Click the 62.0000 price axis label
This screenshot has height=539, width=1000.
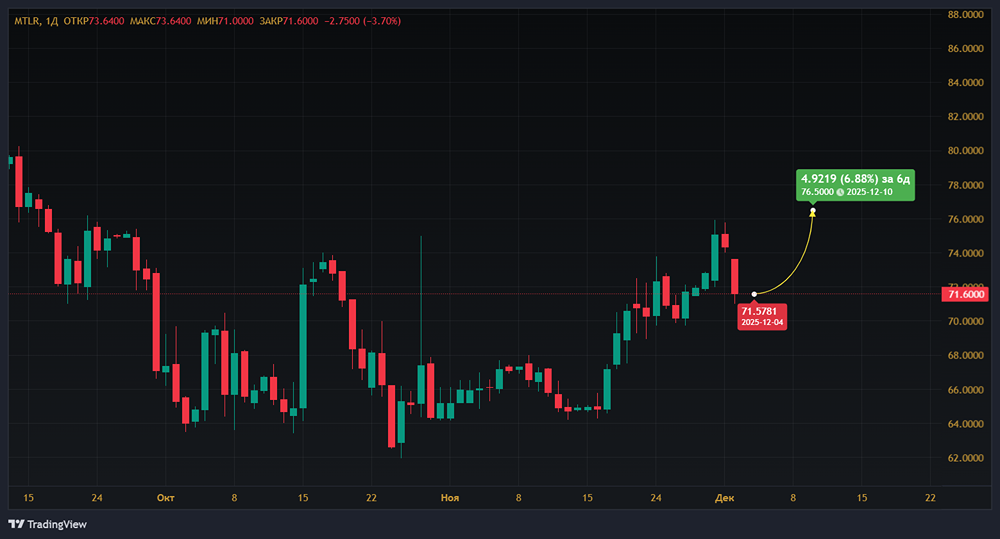(x=966, y=458)
